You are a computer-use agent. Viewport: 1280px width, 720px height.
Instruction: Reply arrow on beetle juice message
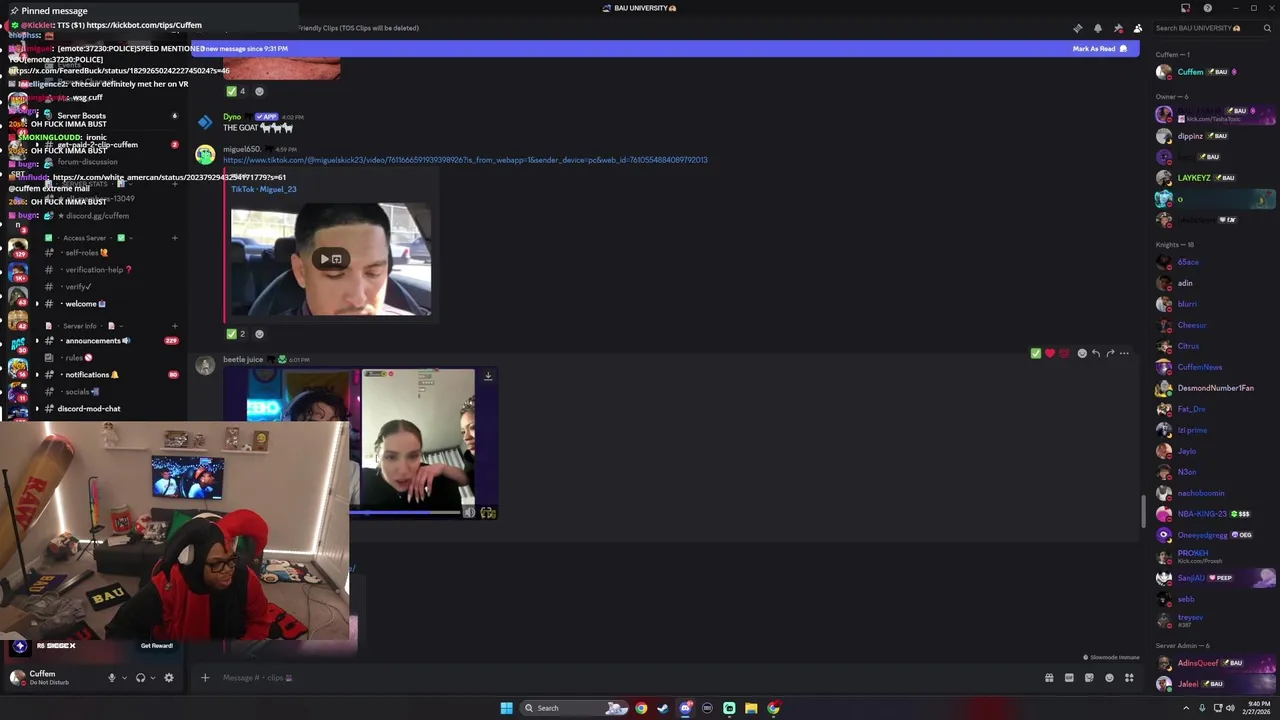pos(1096,353)
